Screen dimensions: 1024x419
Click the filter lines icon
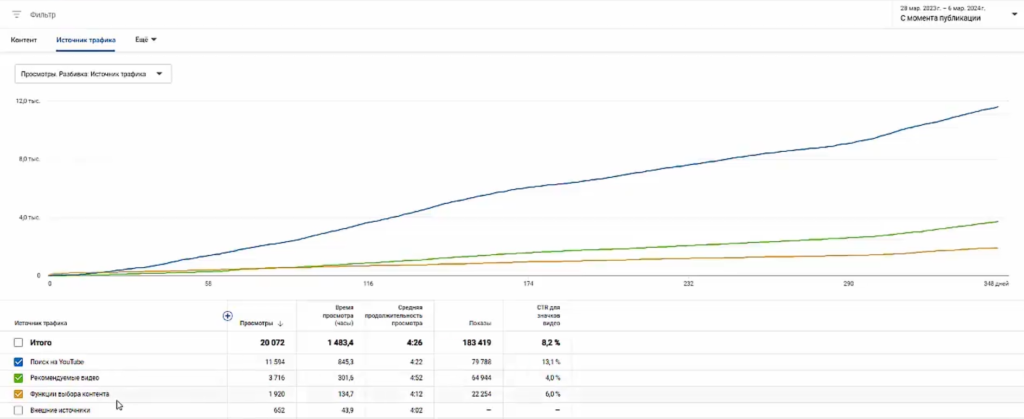(16, 14)
